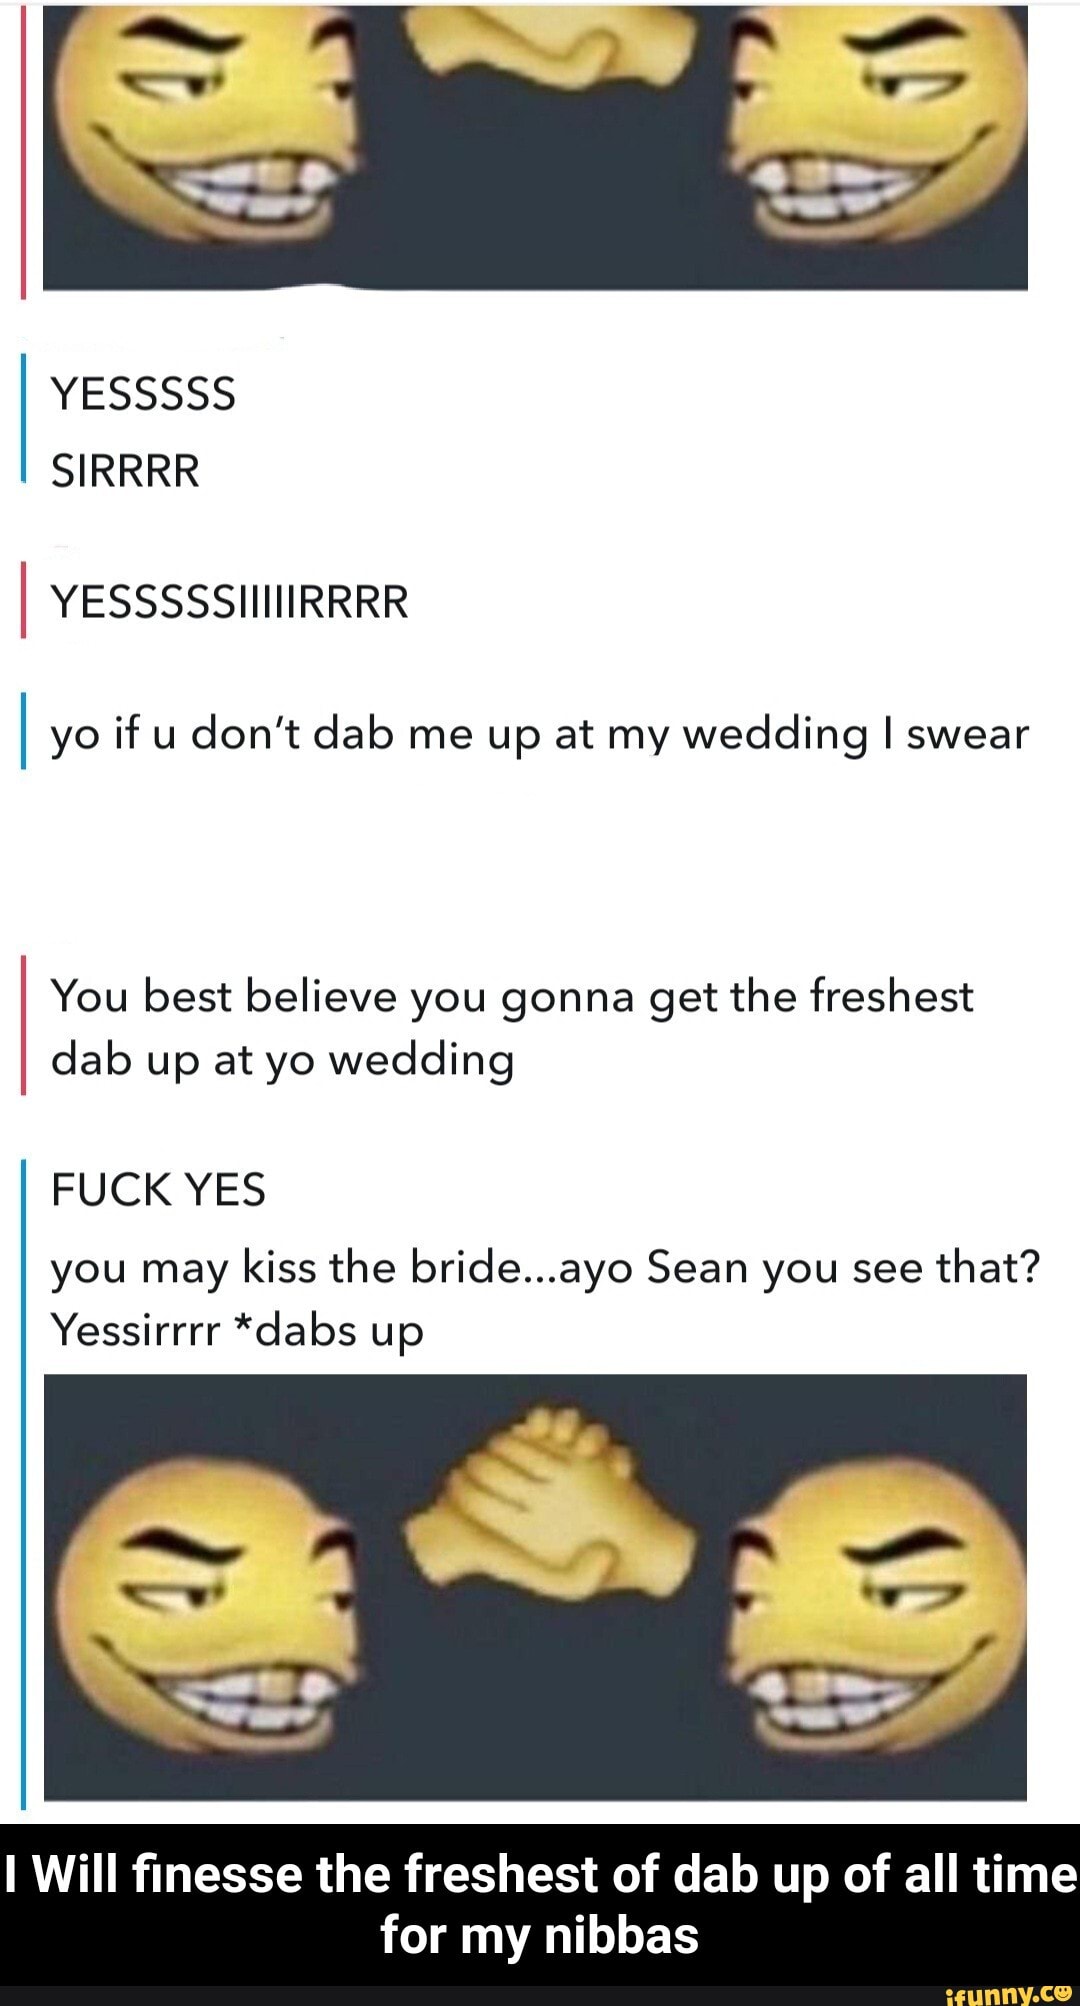Select the "SIRRRR" message text
The height and width of the screenshot is (2006, 1080).
125,470
